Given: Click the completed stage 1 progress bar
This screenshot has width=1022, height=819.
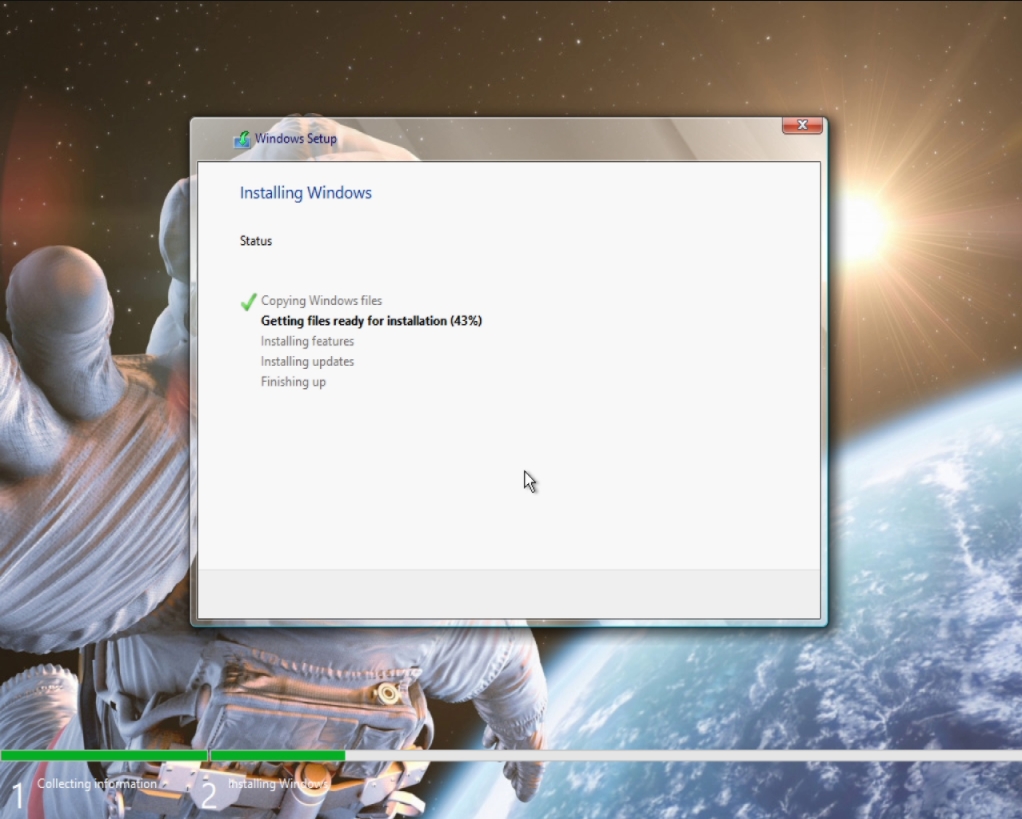Looking at the screenshot, I should coord(104,755).
